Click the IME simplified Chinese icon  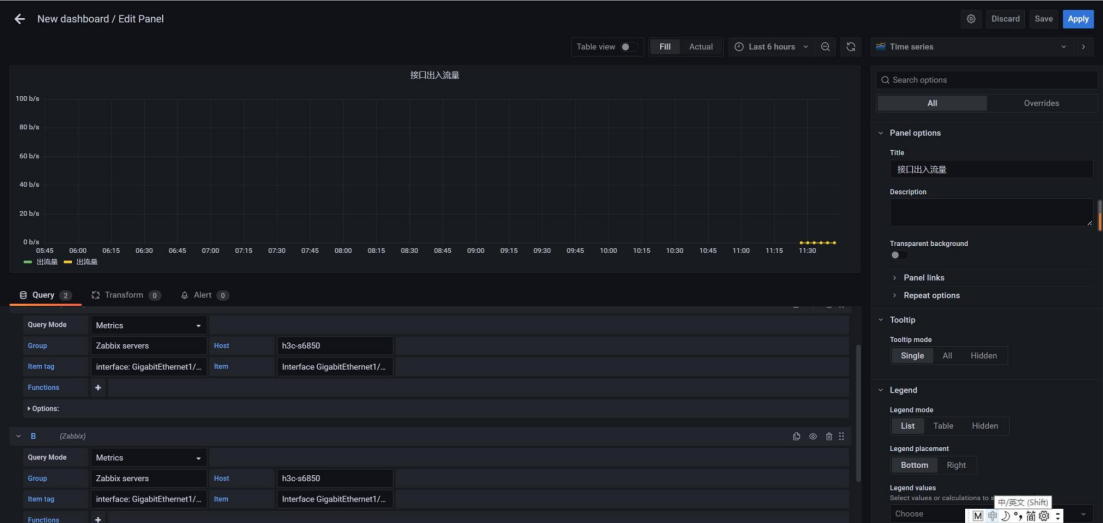click(1031, 516)
